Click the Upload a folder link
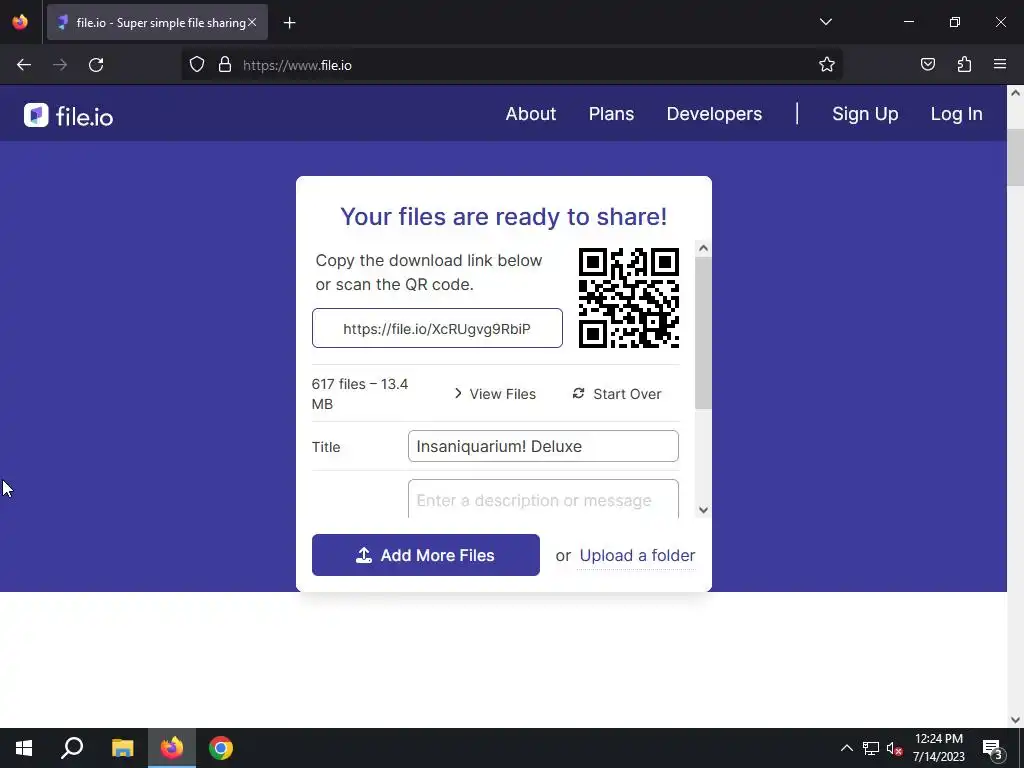The width and height of the screenshot is (1024, 768). (x=637, y=555)
